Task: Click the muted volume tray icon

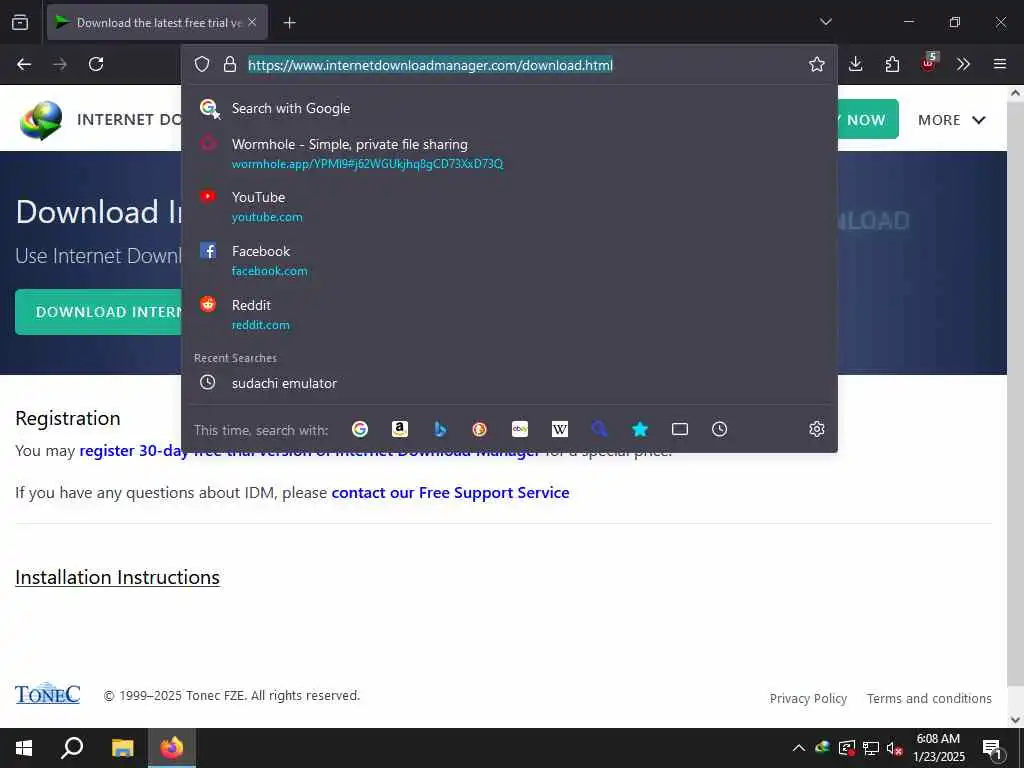Action: click(894, 748)
